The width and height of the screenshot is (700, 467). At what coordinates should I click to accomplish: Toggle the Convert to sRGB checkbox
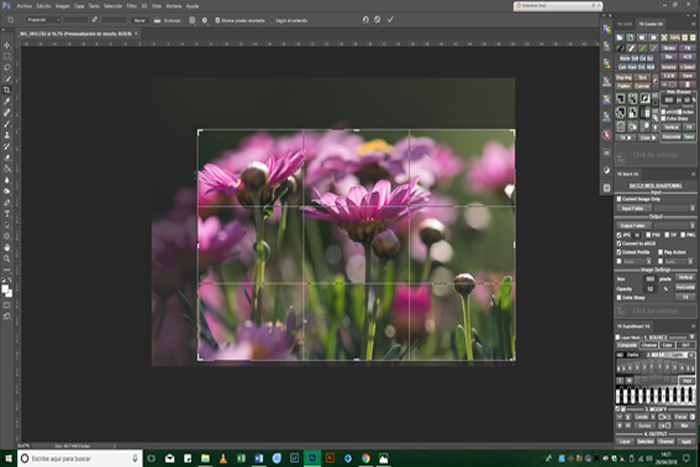(617, 244)
